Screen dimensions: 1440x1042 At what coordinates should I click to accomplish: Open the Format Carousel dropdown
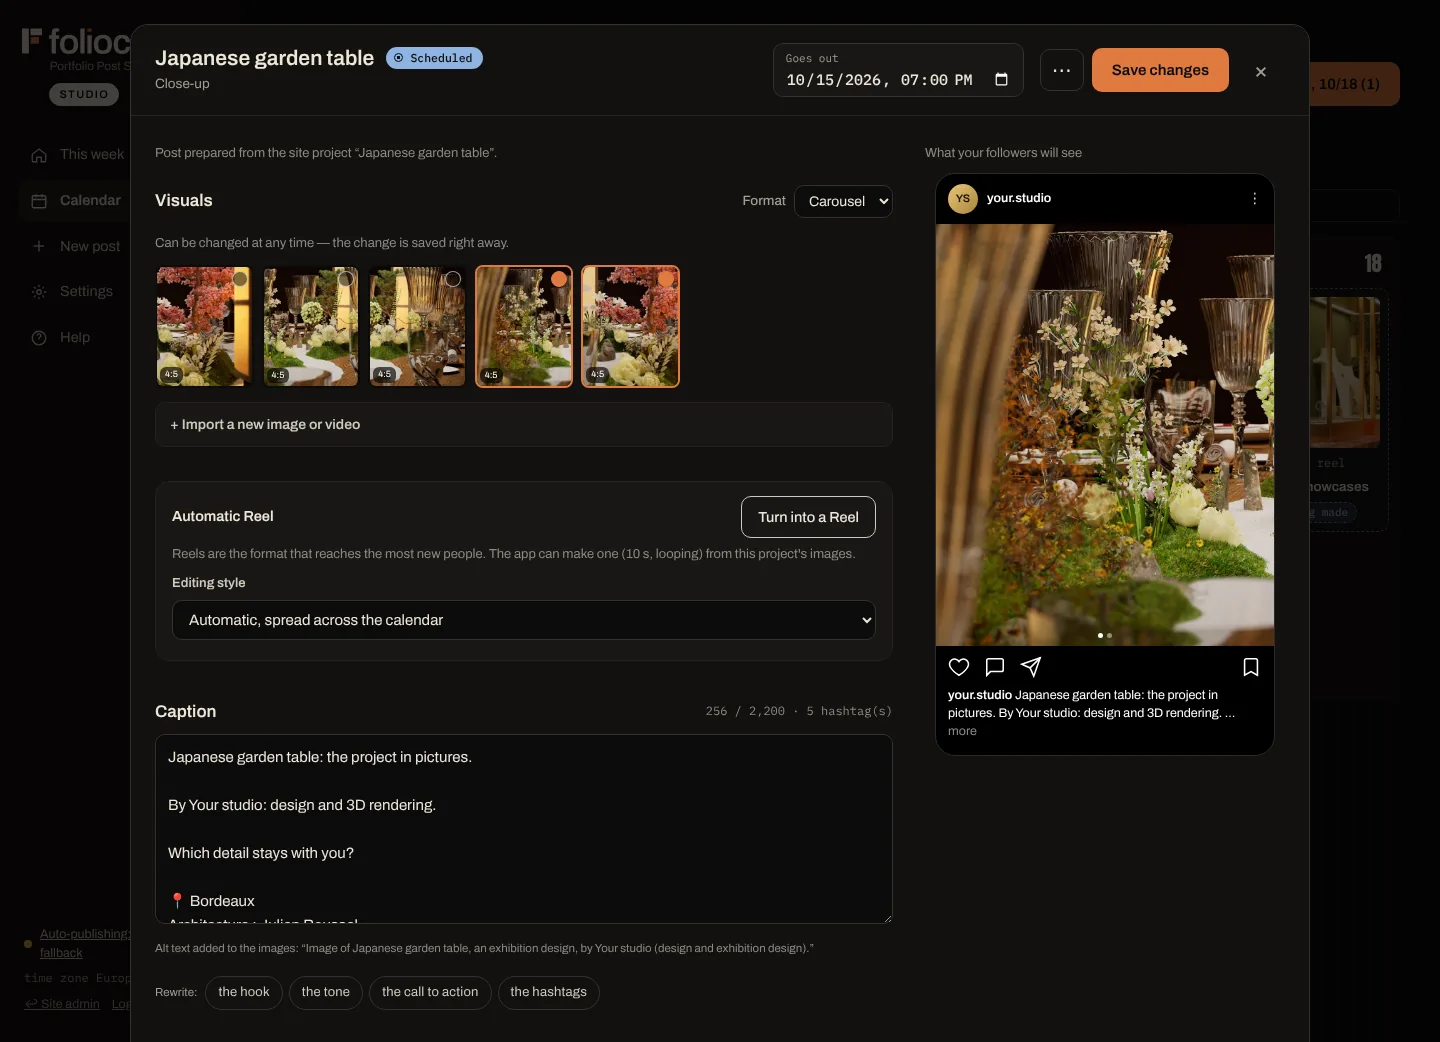coord(843,201)
